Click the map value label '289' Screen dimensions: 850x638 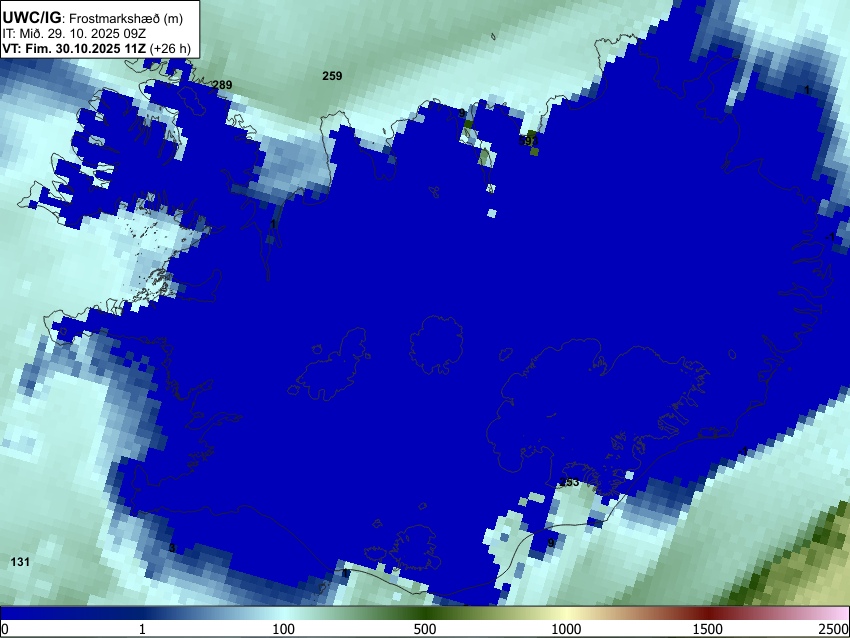pyautogui.click(x=222, y=85)
